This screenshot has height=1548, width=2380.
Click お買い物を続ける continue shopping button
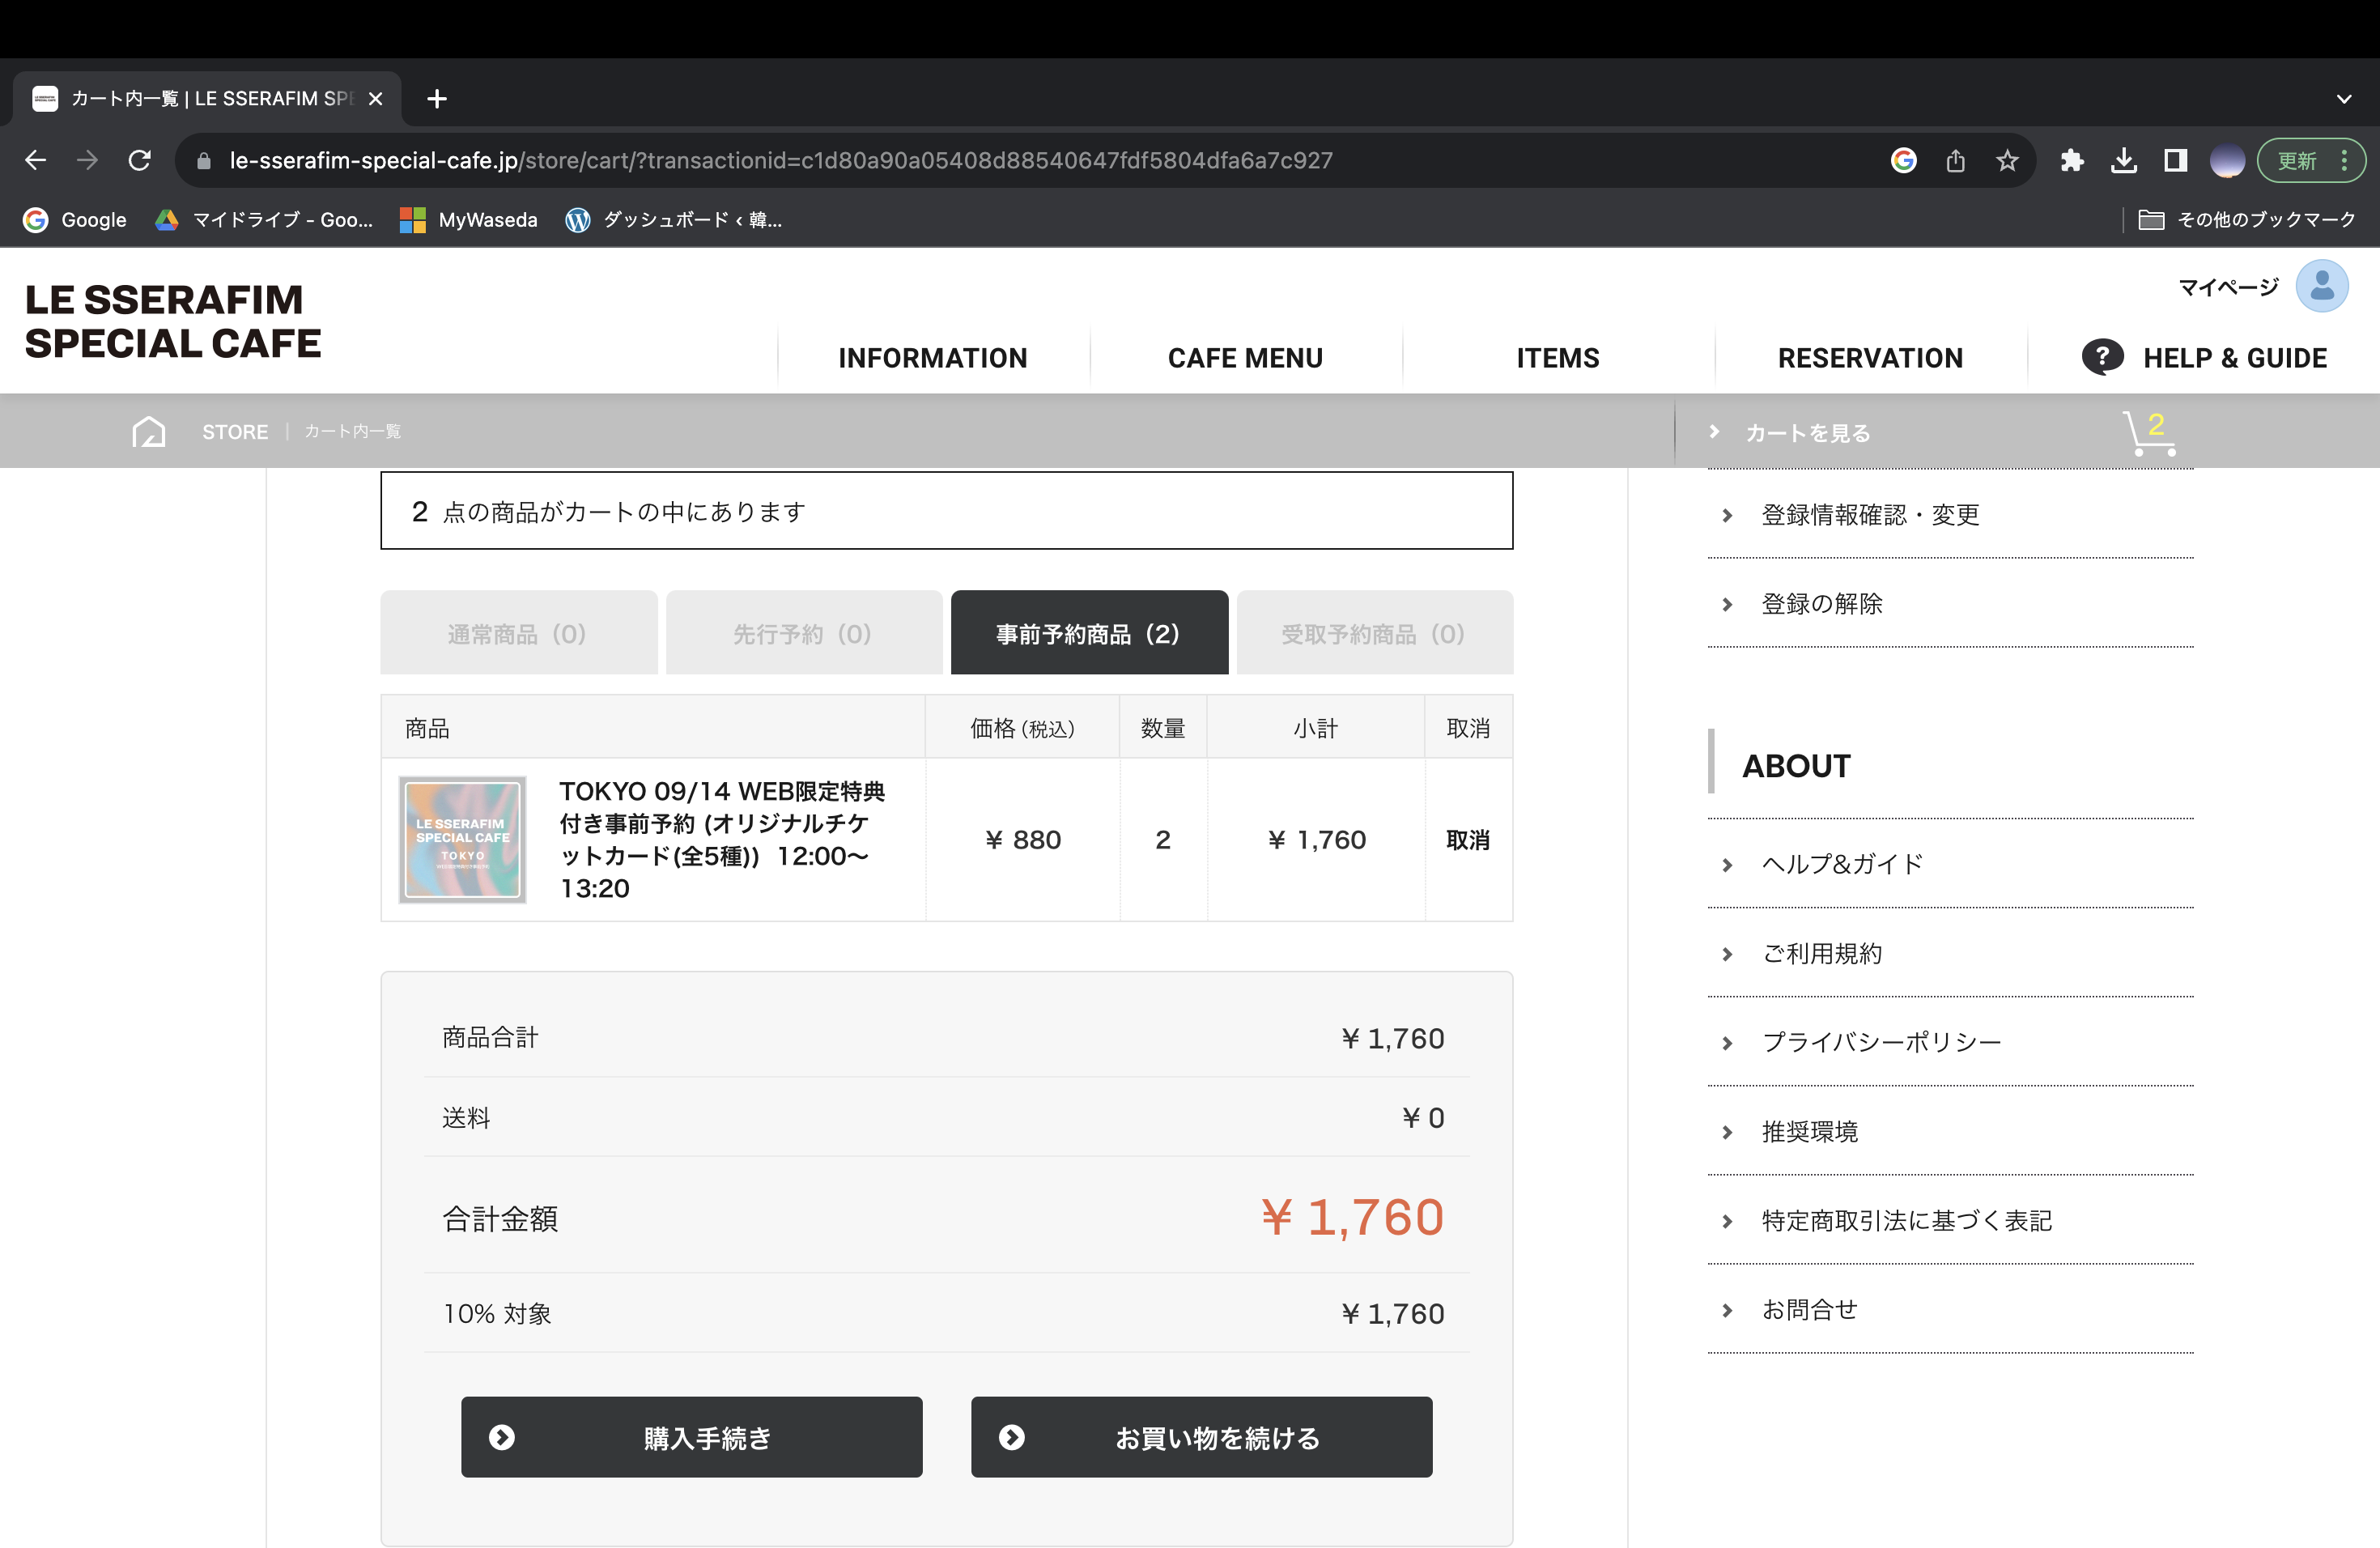coord(1201,1437)
